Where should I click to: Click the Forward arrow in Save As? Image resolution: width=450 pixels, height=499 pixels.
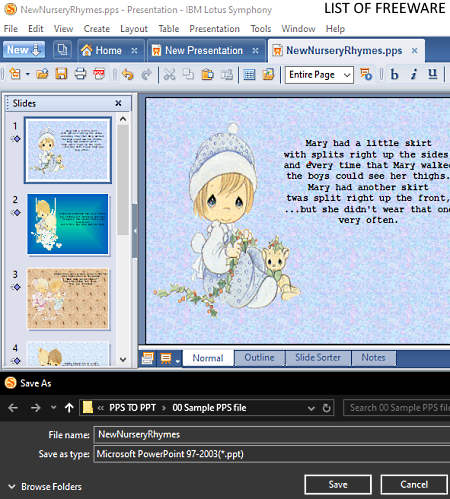pyautogui.click(x=35, y=407)
